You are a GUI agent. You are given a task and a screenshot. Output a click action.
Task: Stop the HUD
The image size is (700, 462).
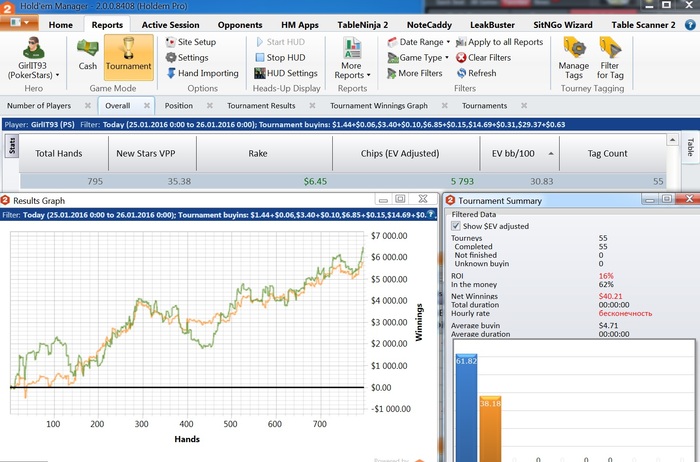click(280, 58)
